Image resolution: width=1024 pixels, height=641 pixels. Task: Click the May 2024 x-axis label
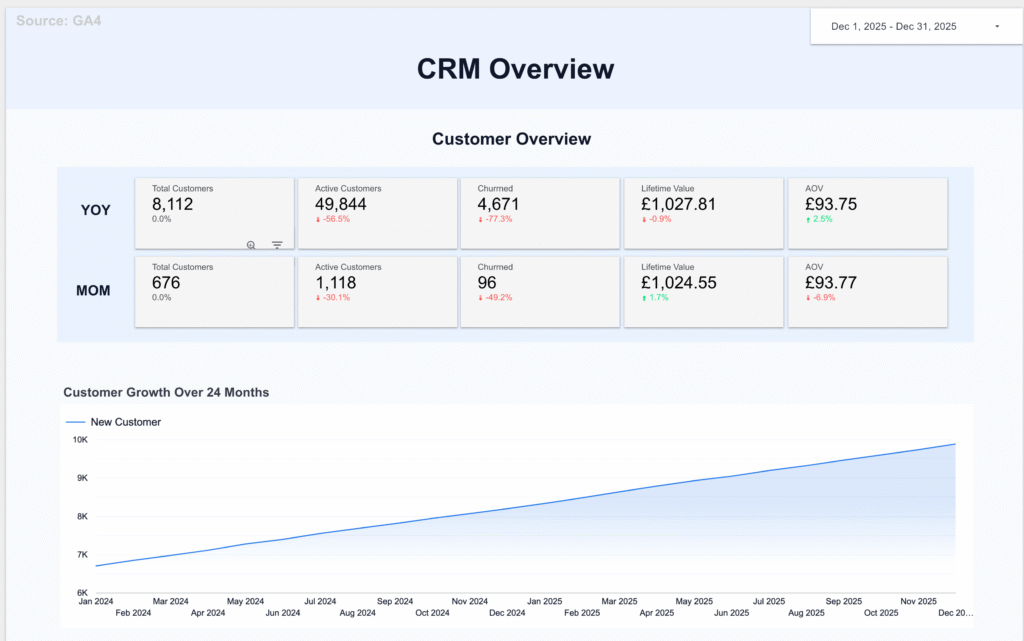click(246, 601)
